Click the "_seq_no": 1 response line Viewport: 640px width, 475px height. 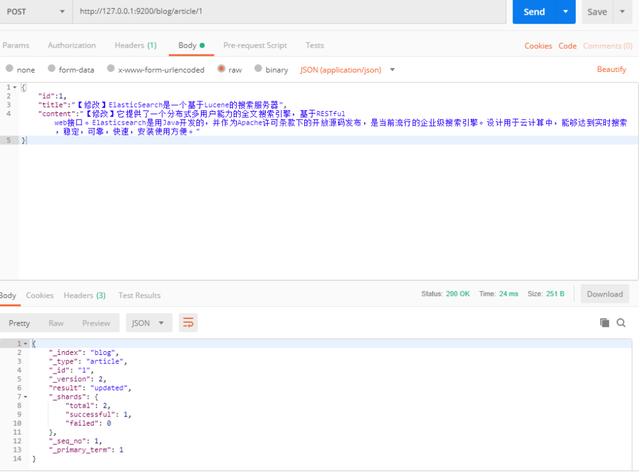[75, 441]
